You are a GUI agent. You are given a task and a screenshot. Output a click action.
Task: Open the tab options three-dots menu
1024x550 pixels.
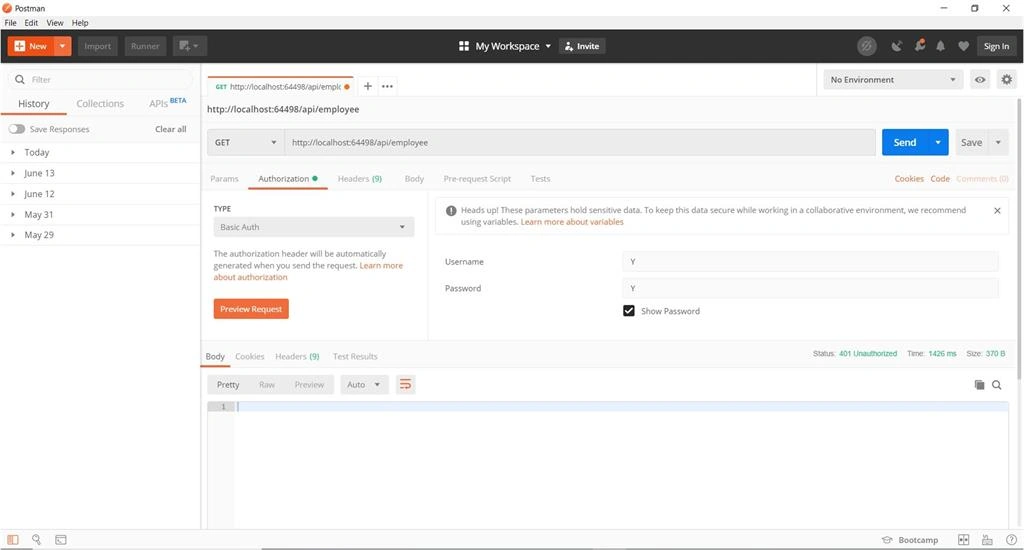coord(387,86)
